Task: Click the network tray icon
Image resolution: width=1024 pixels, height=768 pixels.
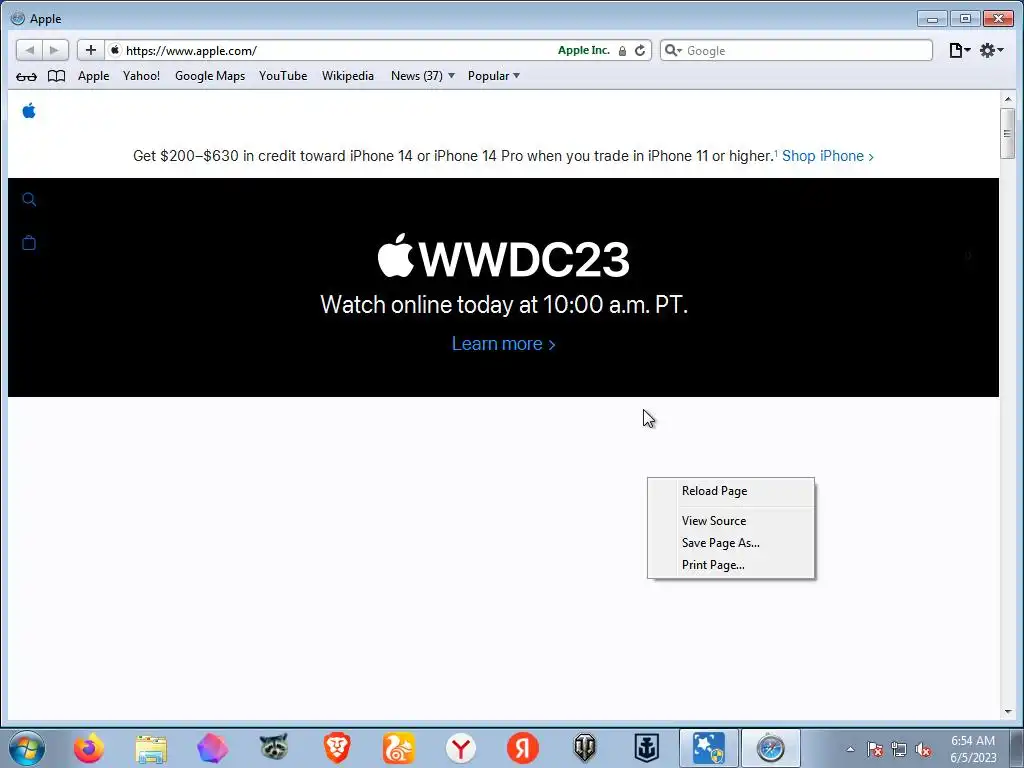Action: point(899,749)
